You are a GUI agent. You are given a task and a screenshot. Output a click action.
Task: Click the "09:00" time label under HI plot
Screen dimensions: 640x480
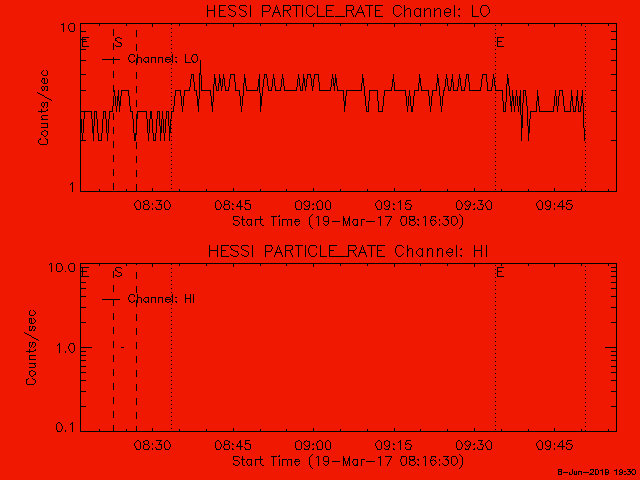313,445
